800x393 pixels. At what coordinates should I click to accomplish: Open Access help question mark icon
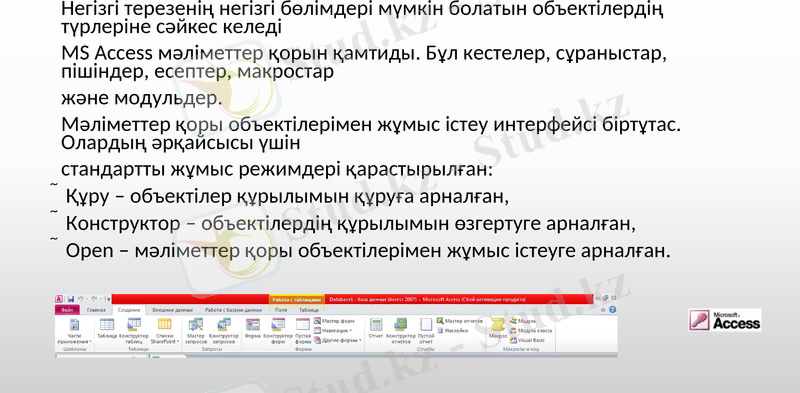(612, 309)
